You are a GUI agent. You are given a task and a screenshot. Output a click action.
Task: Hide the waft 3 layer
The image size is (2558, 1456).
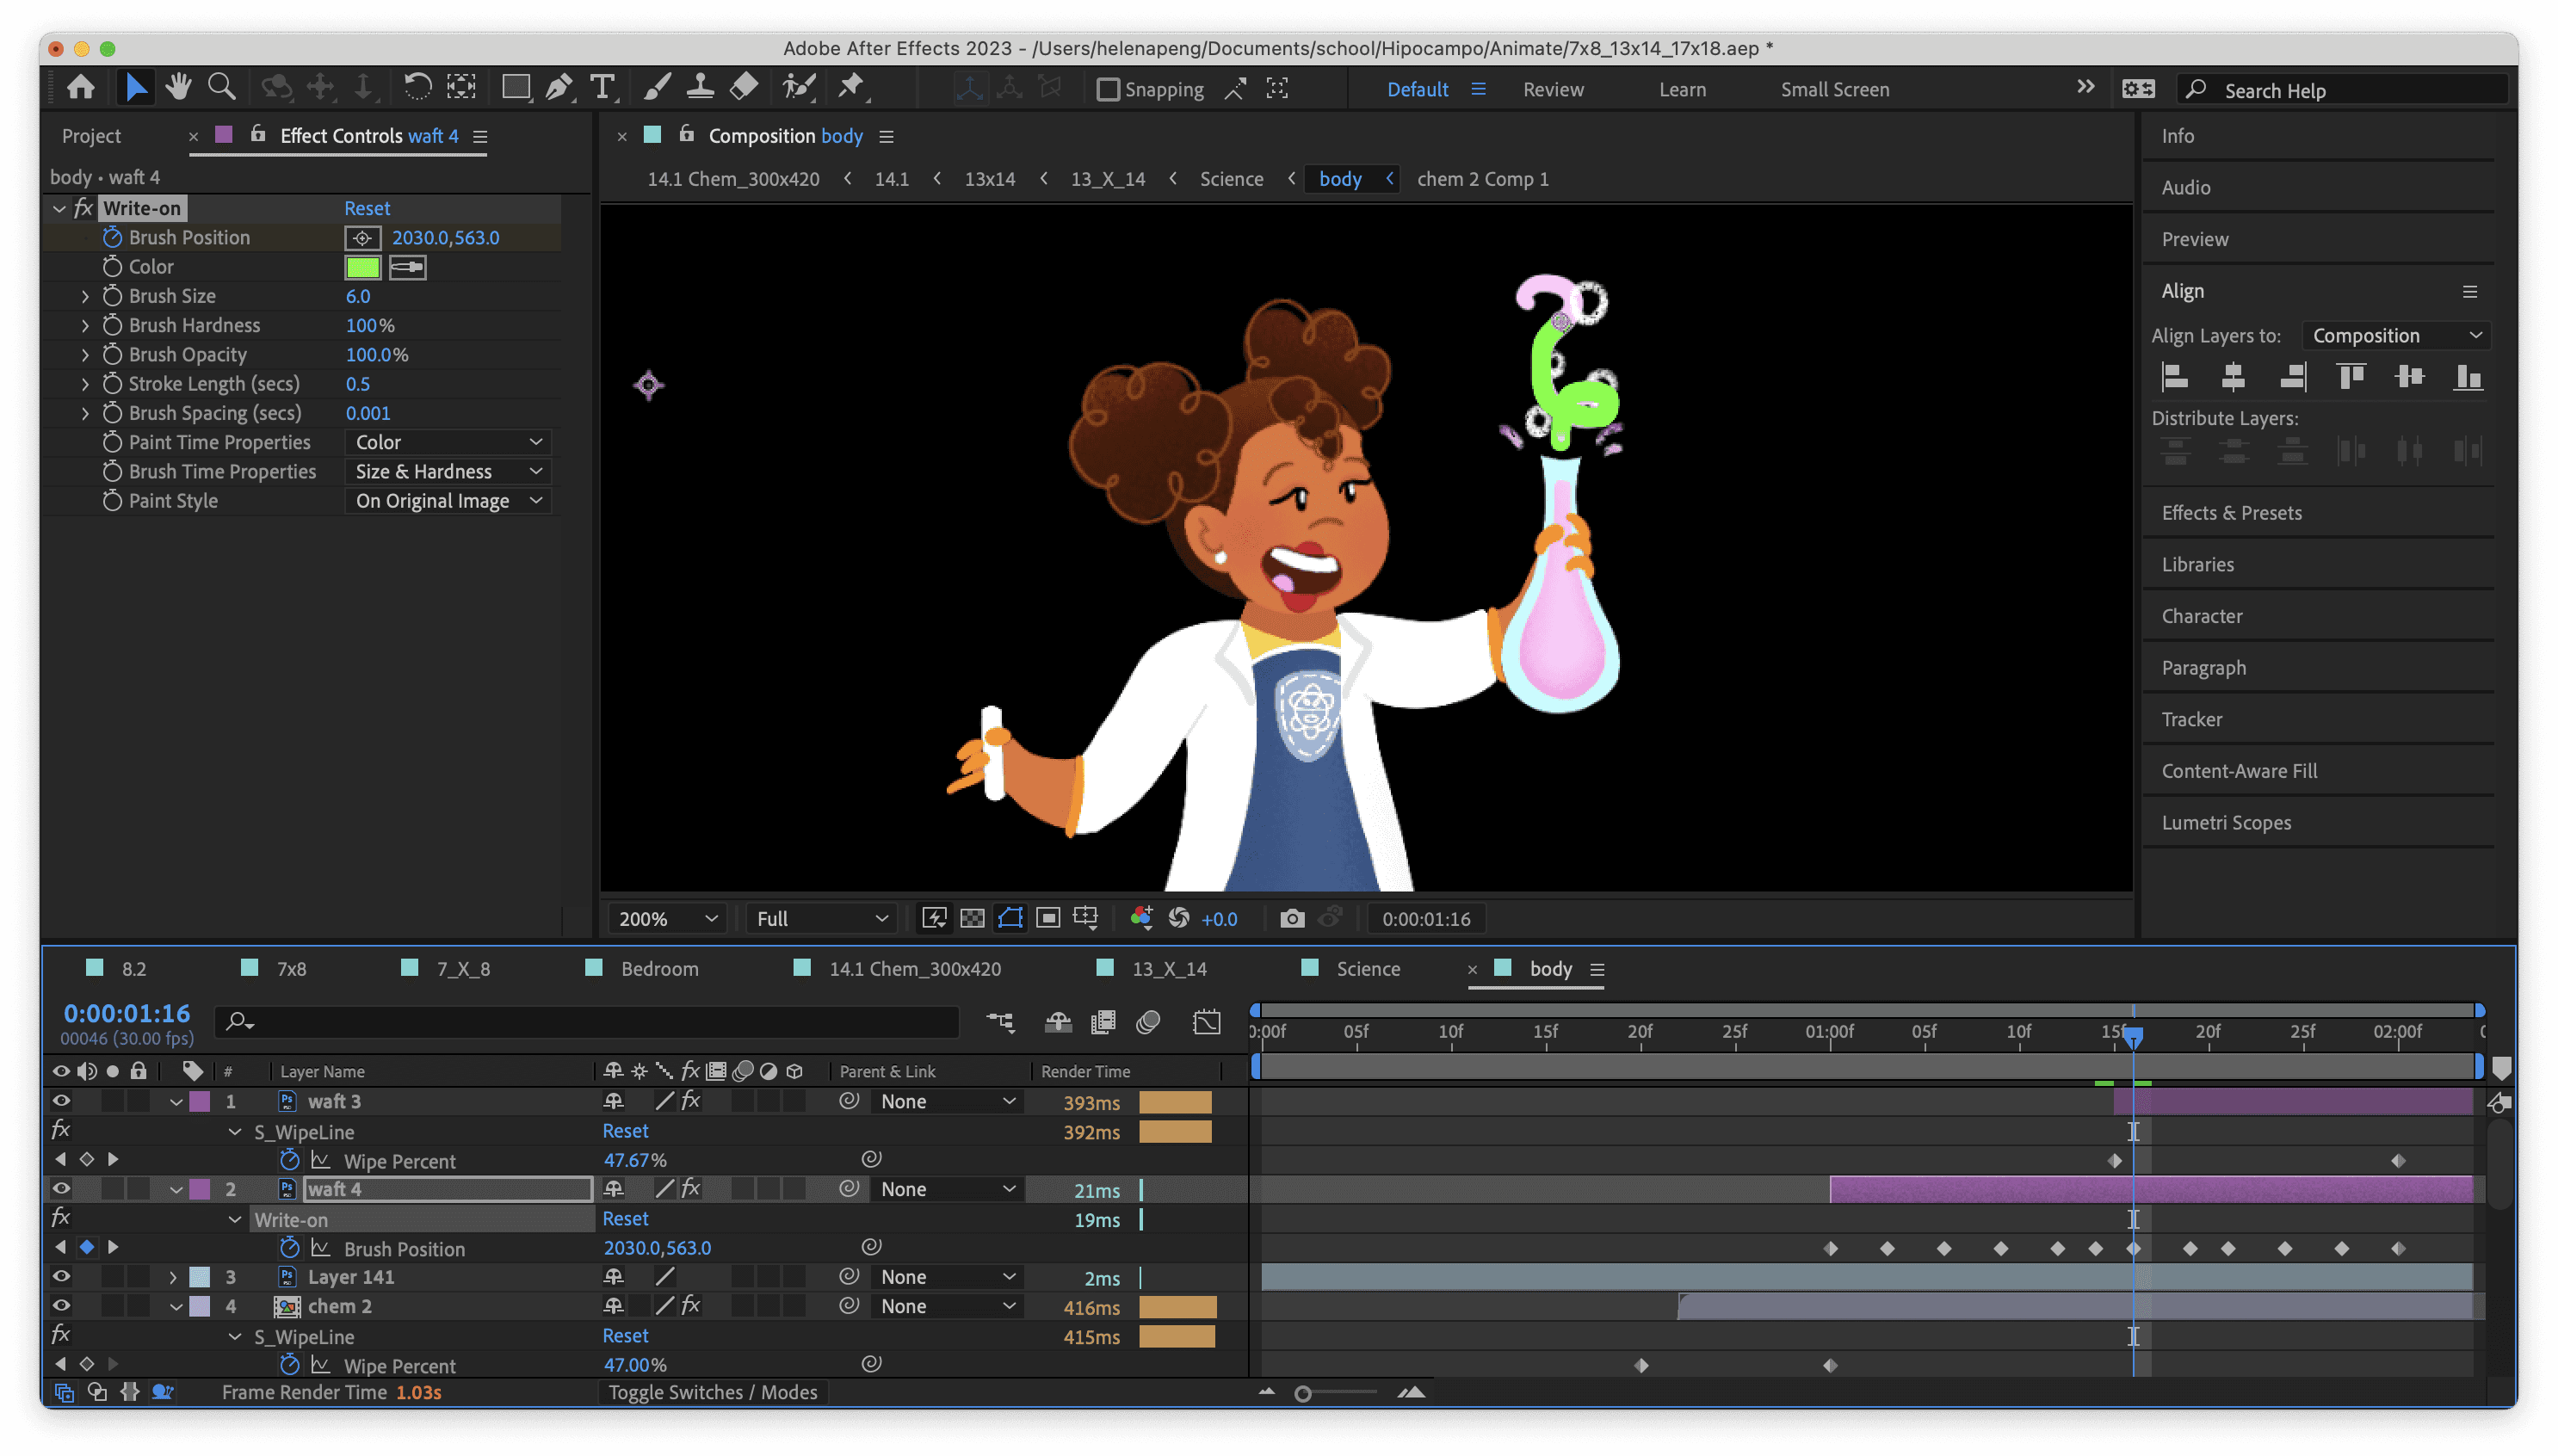tap(61, 1101)
